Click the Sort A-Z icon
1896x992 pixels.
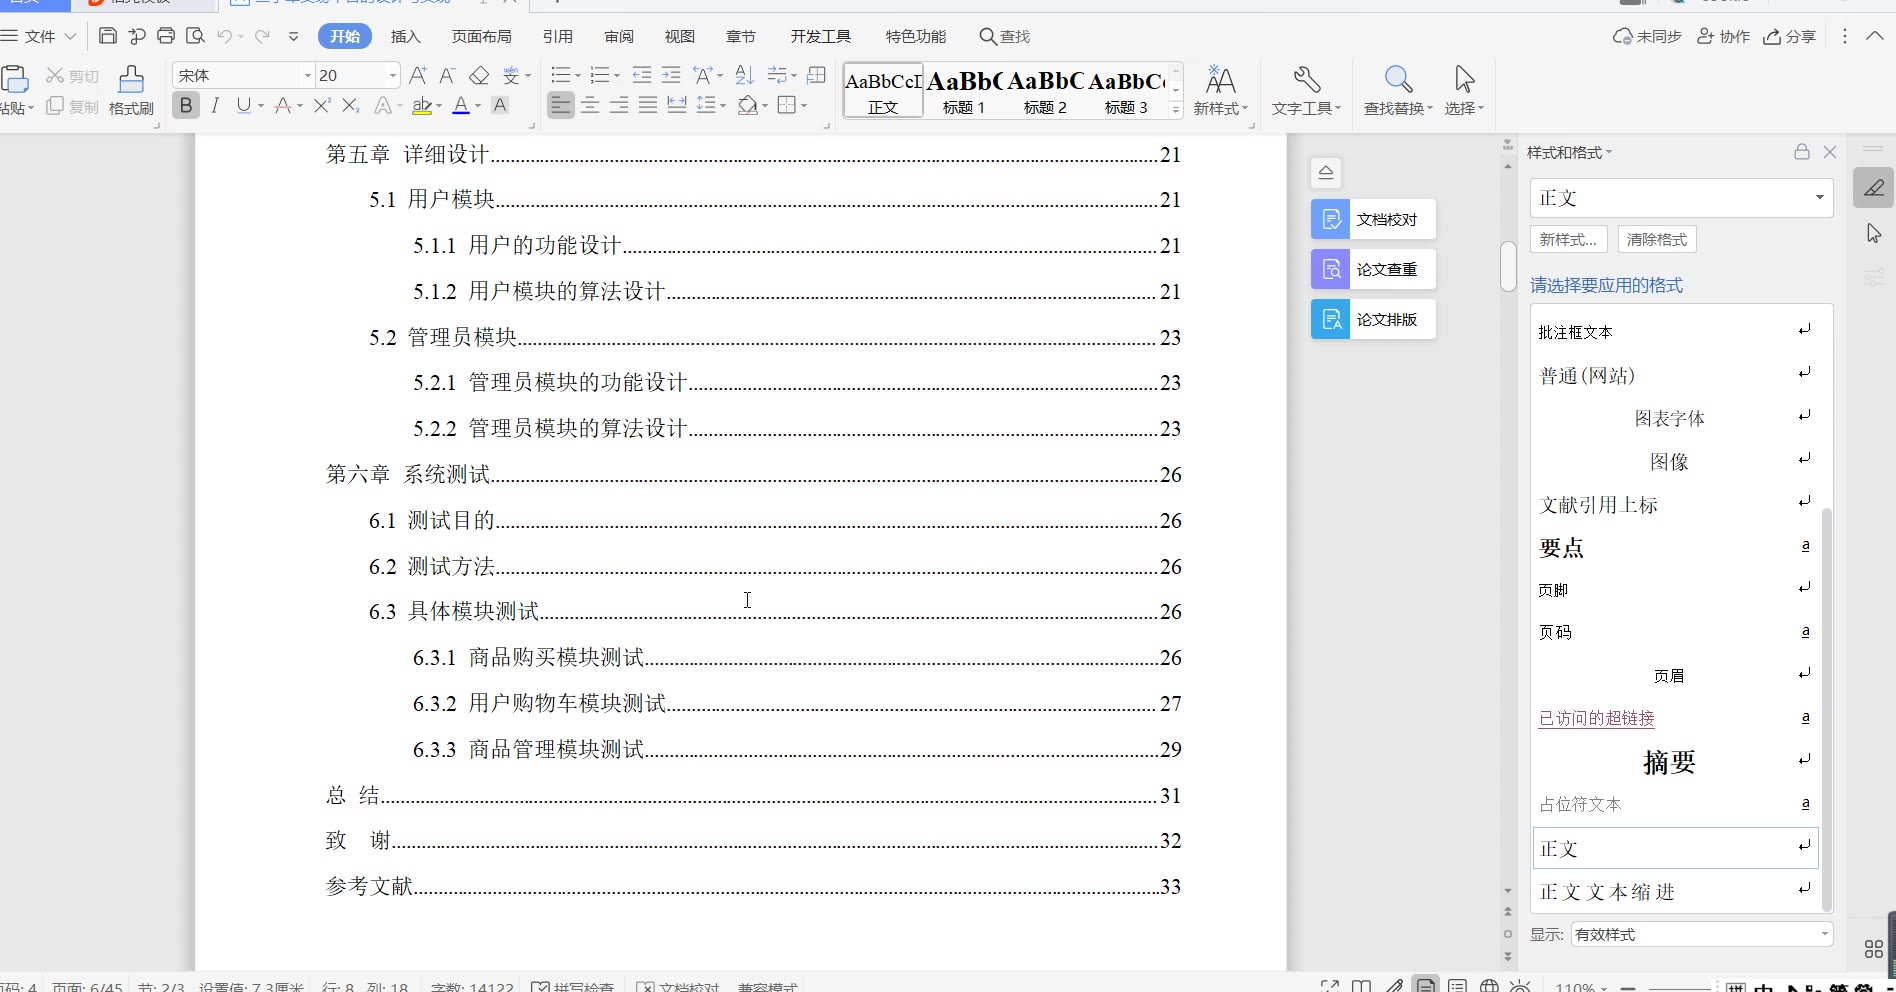[x=744, y=75]
